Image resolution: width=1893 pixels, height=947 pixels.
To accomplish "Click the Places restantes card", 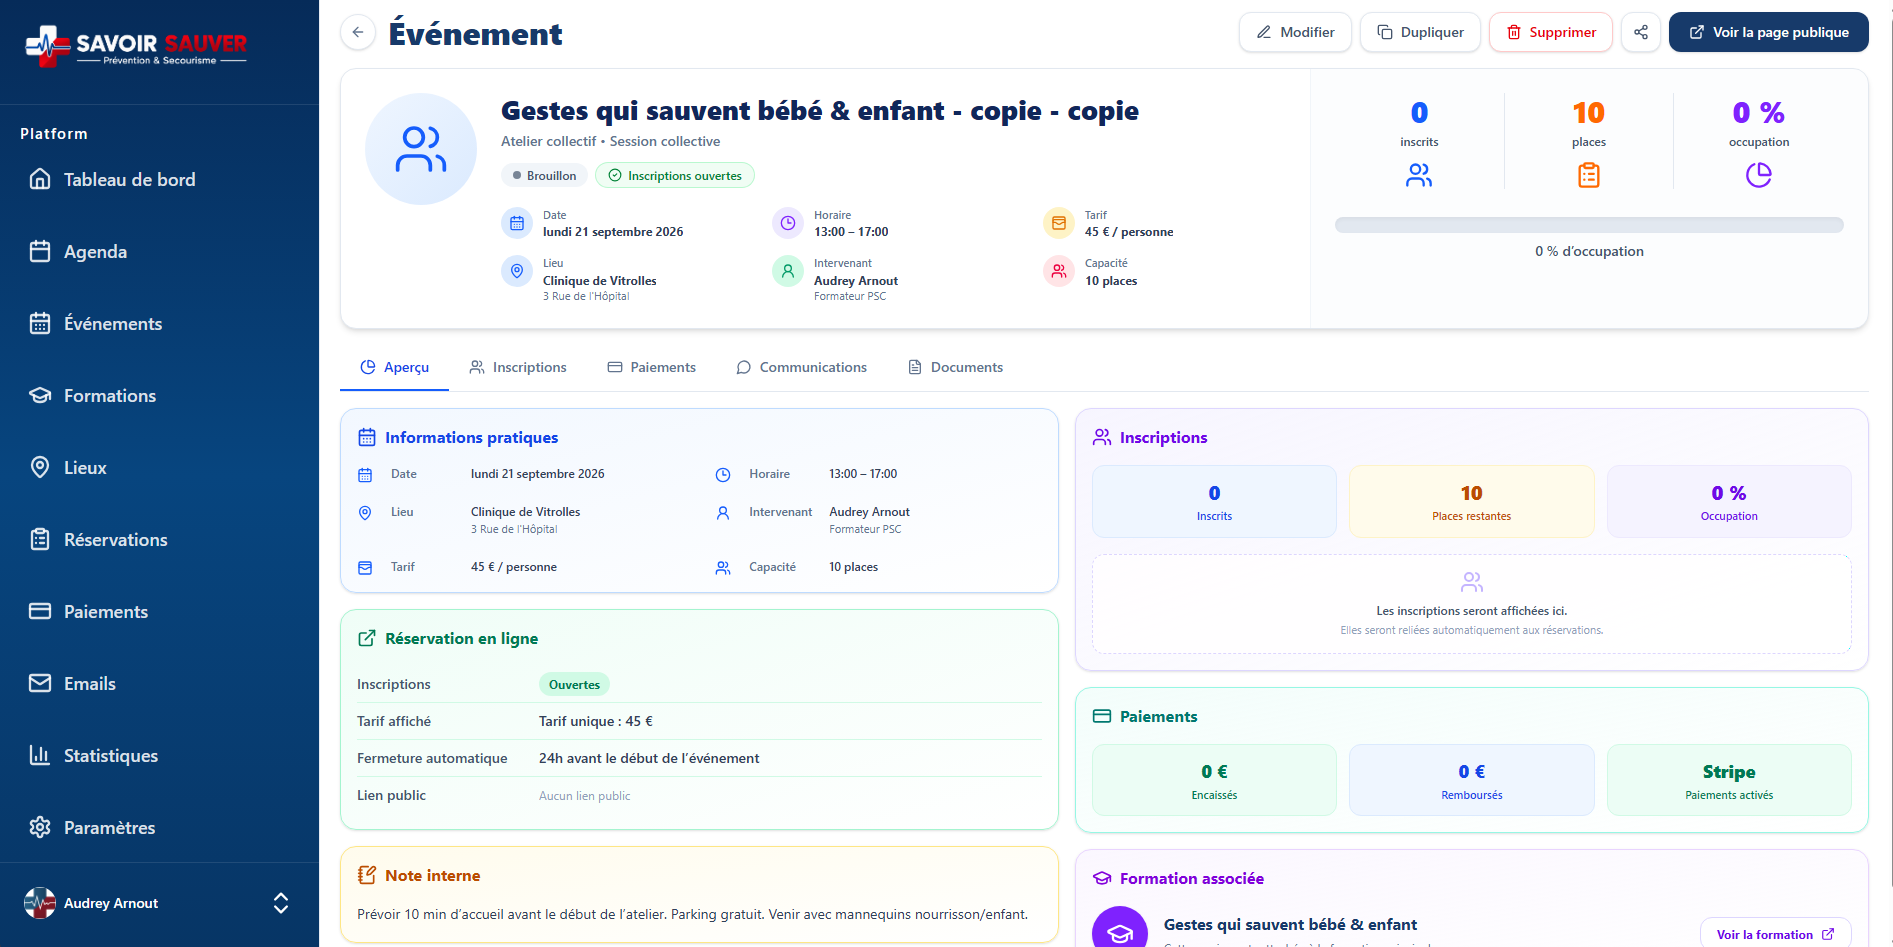I will click(1471, 501).
